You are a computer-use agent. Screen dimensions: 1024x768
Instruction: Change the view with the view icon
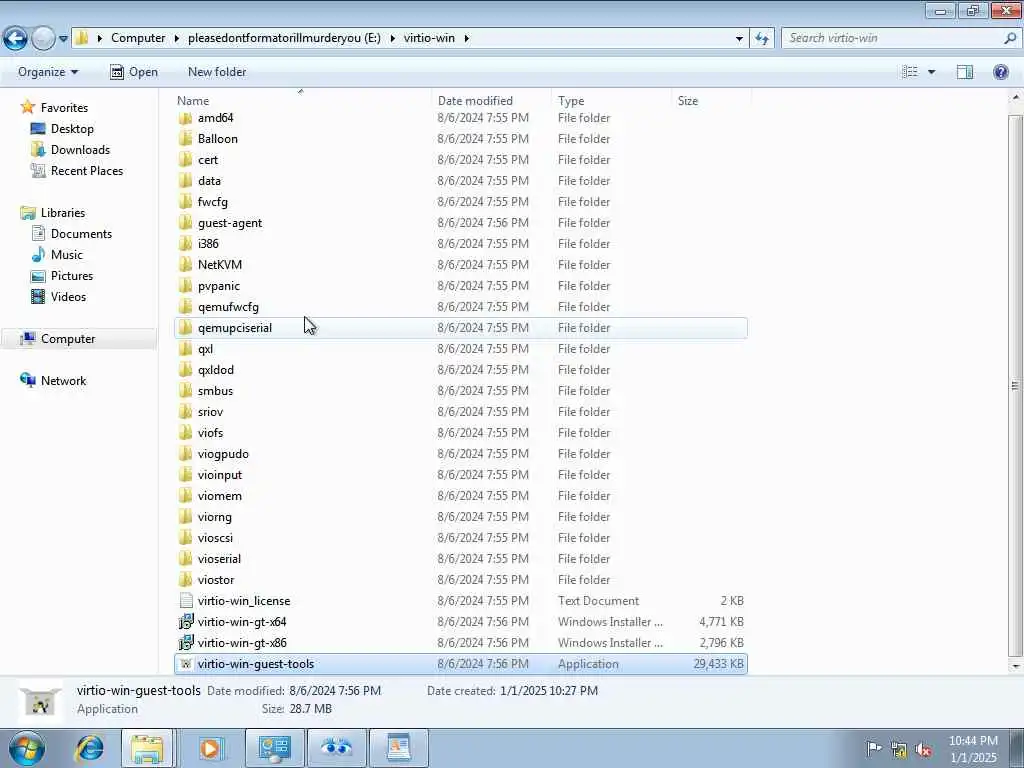pos(910,72)
